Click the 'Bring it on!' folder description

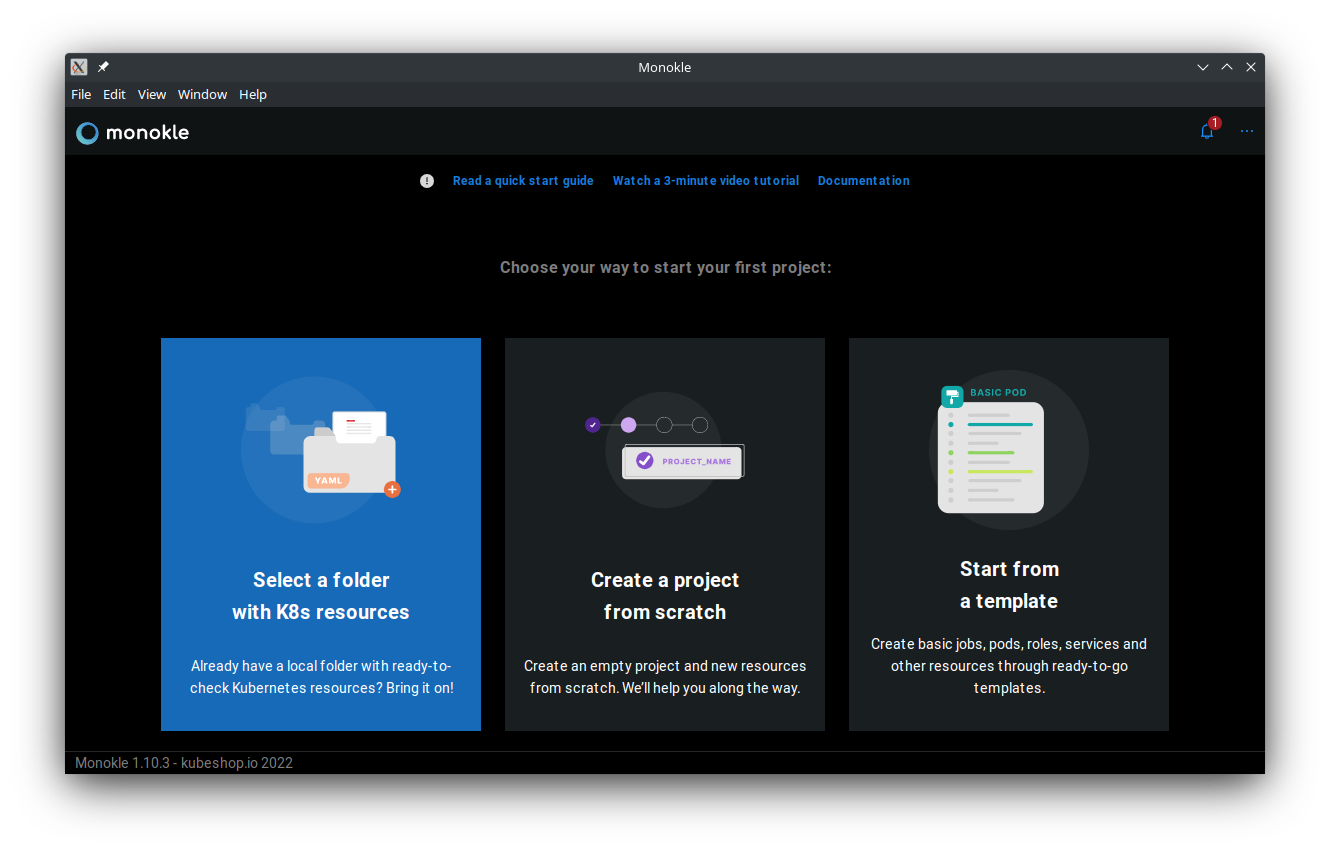point(321,677)
